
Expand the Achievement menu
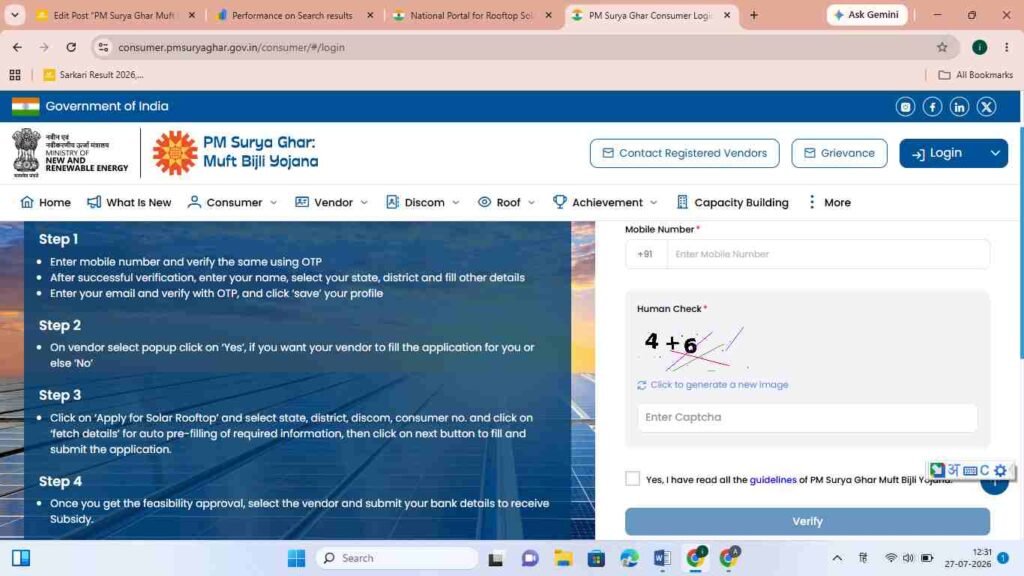tap(605, 202)
